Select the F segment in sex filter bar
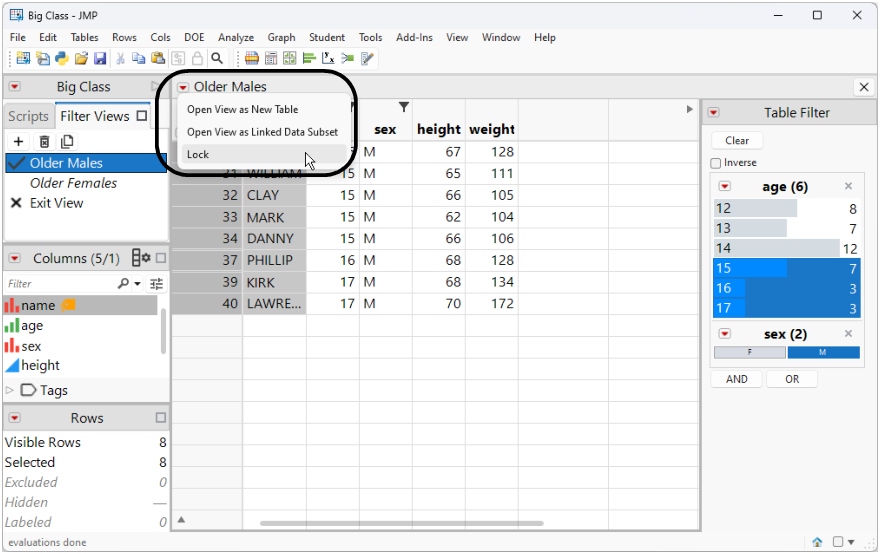The width and height of the screenshot is (880, 554). 750,353
